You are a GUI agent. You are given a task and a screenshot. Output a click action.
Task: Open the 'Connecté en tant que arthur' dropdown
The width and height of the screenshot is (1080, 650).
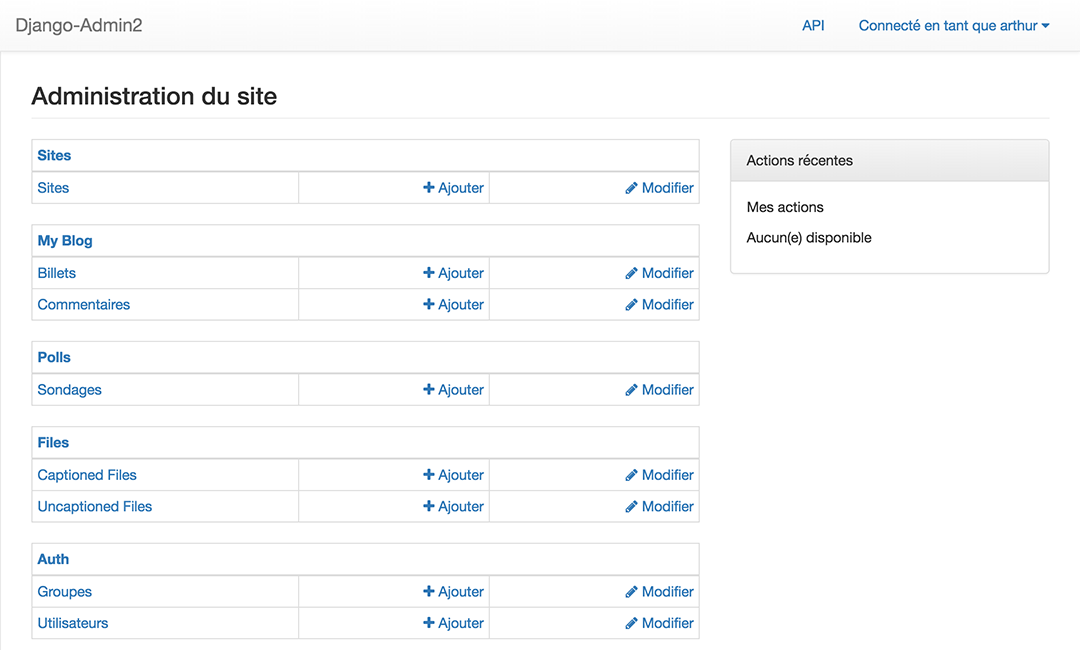pos(953,26)
